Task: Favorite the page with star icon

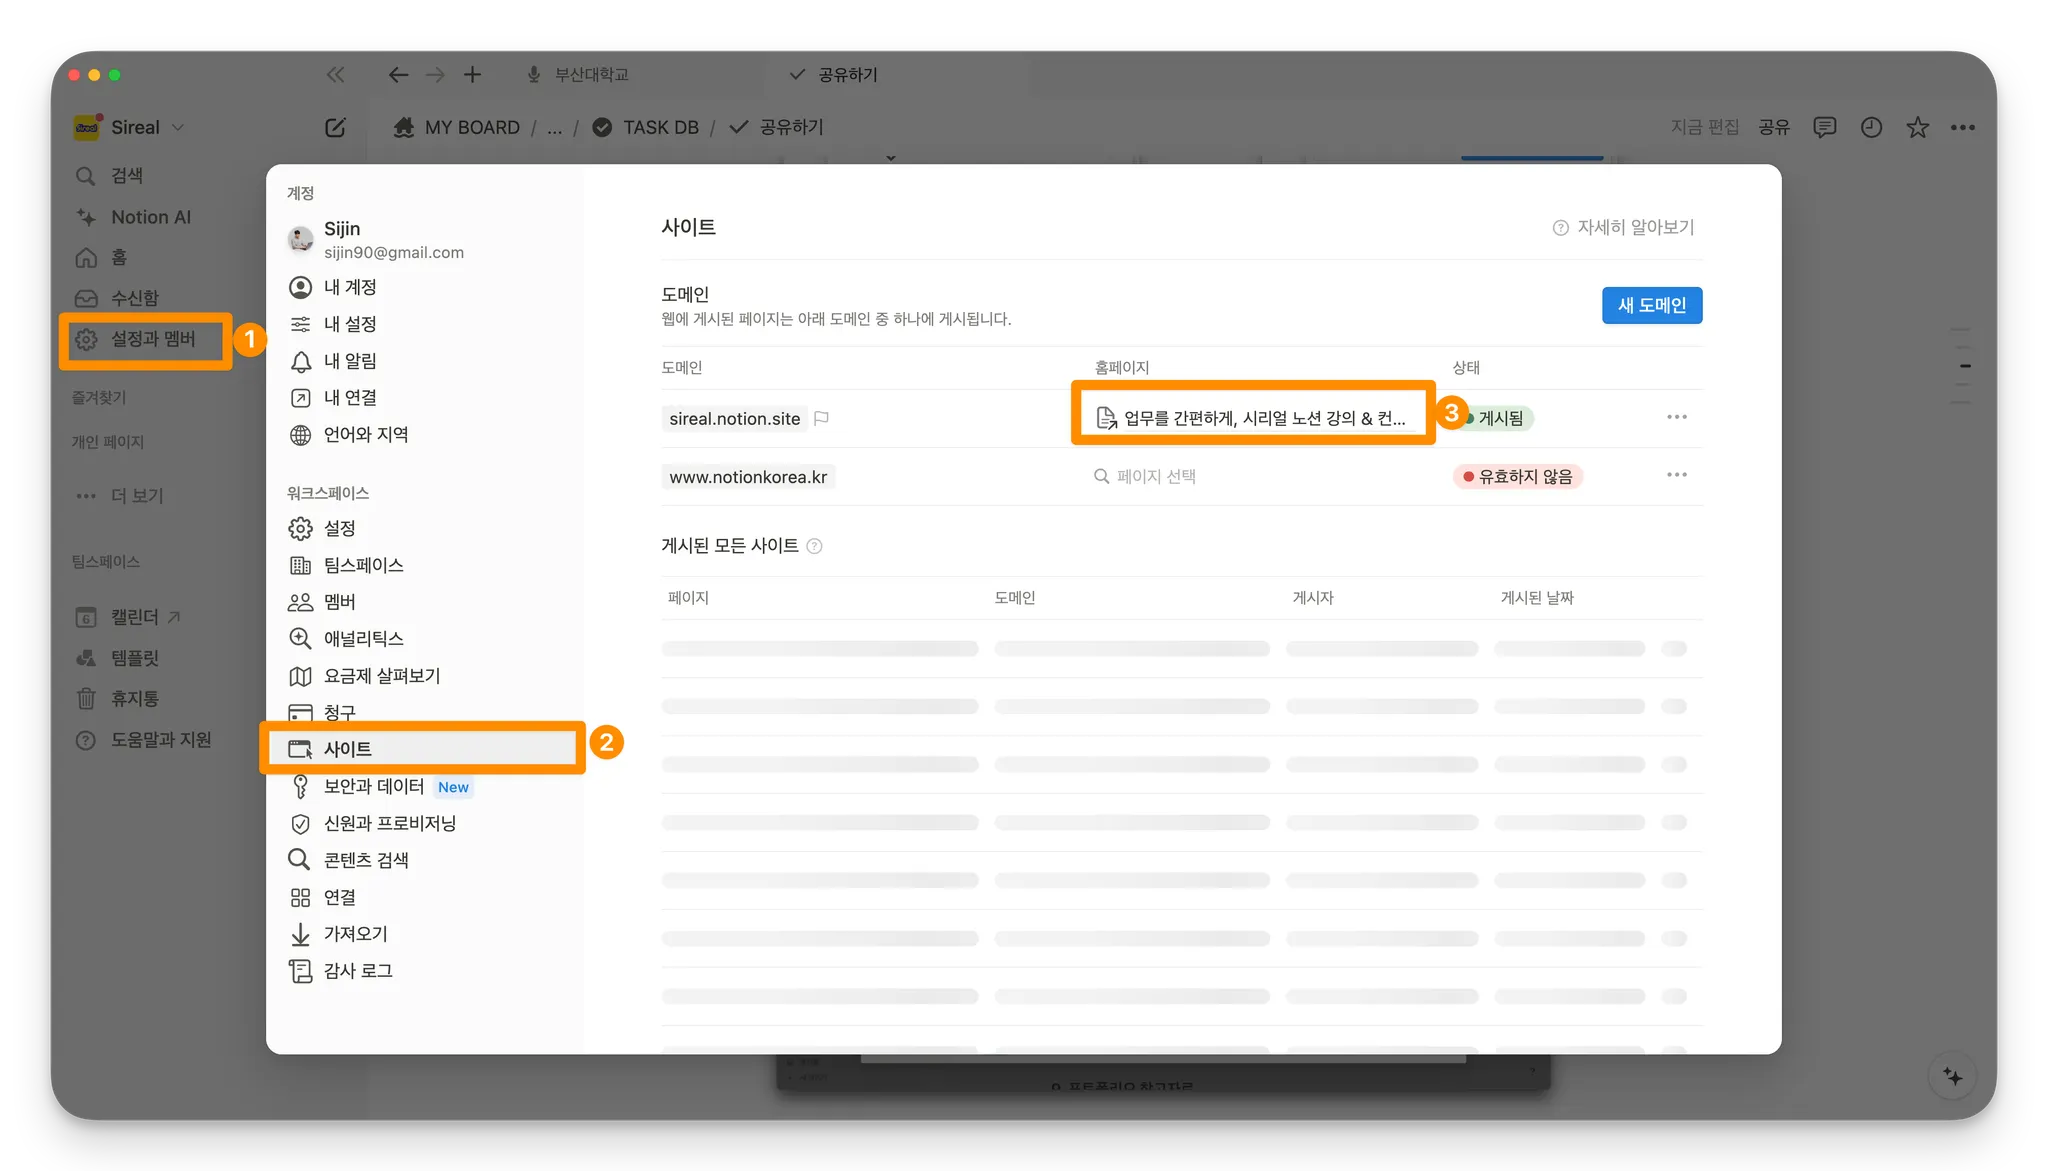Action: 1917,127
